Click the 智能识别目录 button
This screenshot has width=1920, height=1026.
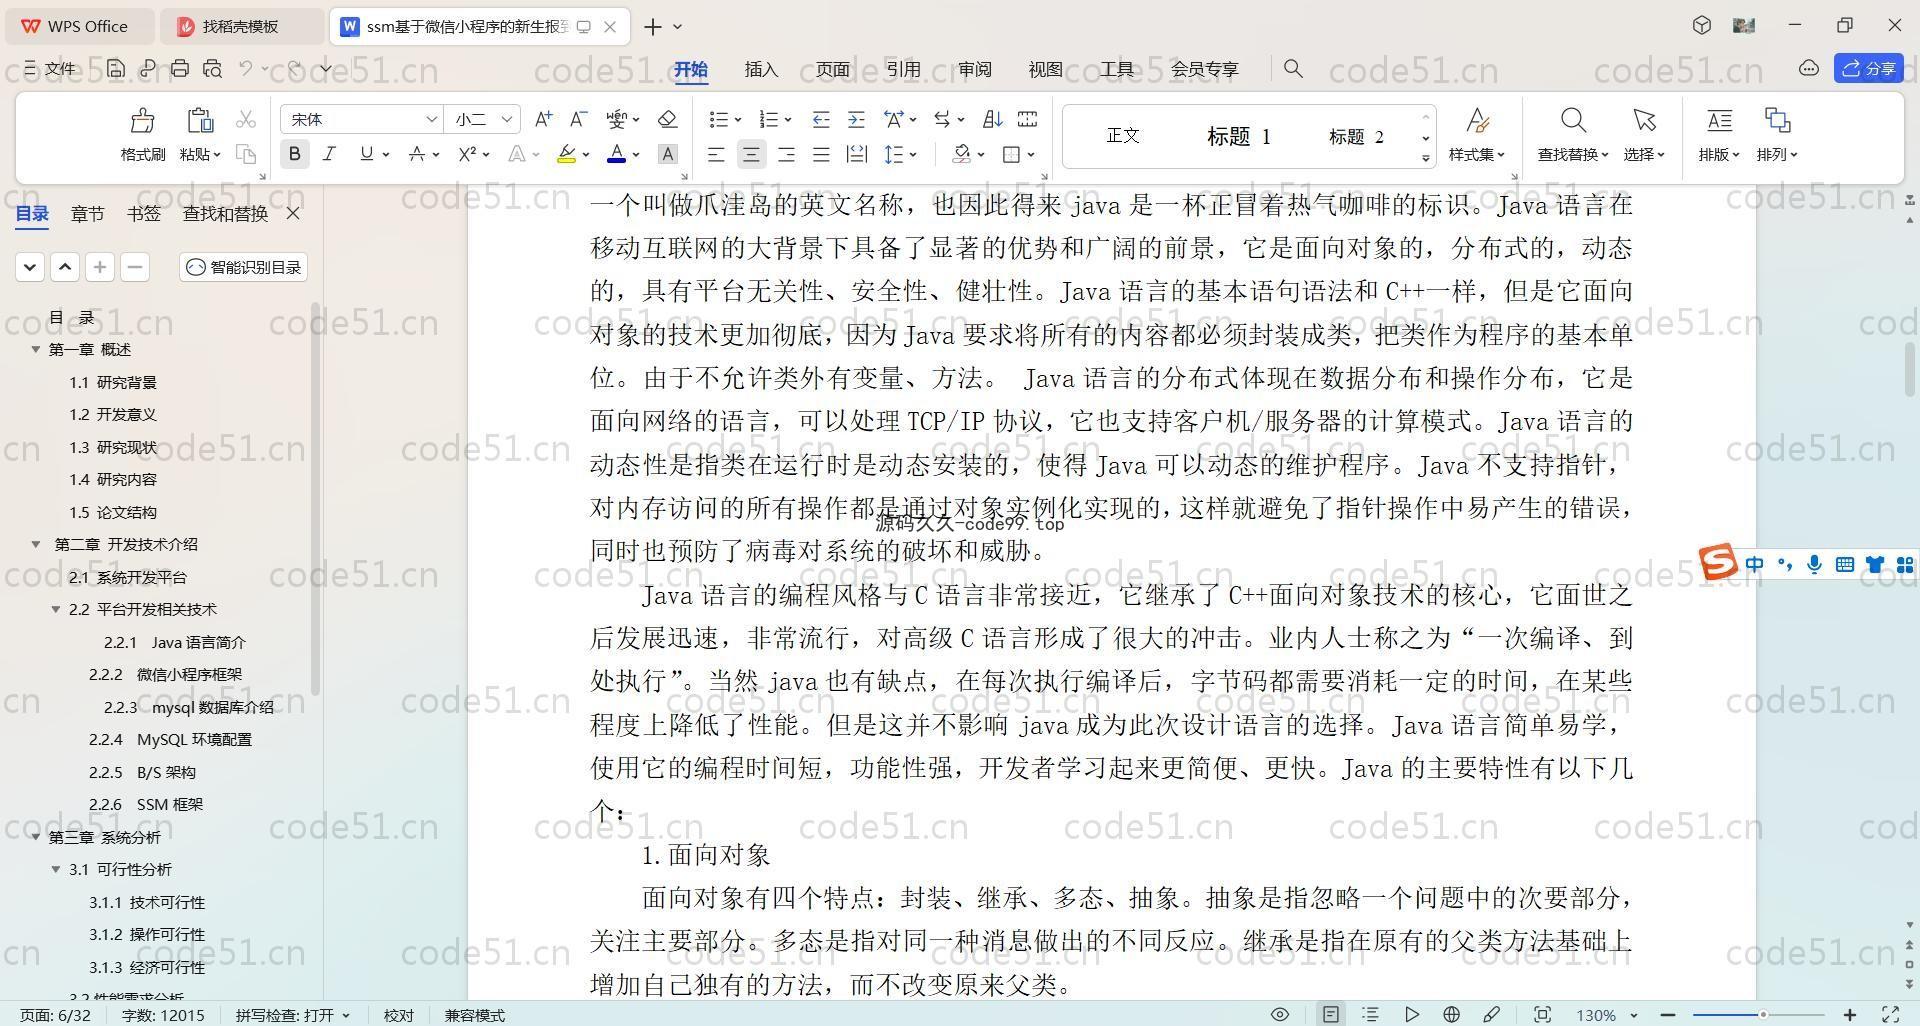point(244,267)
